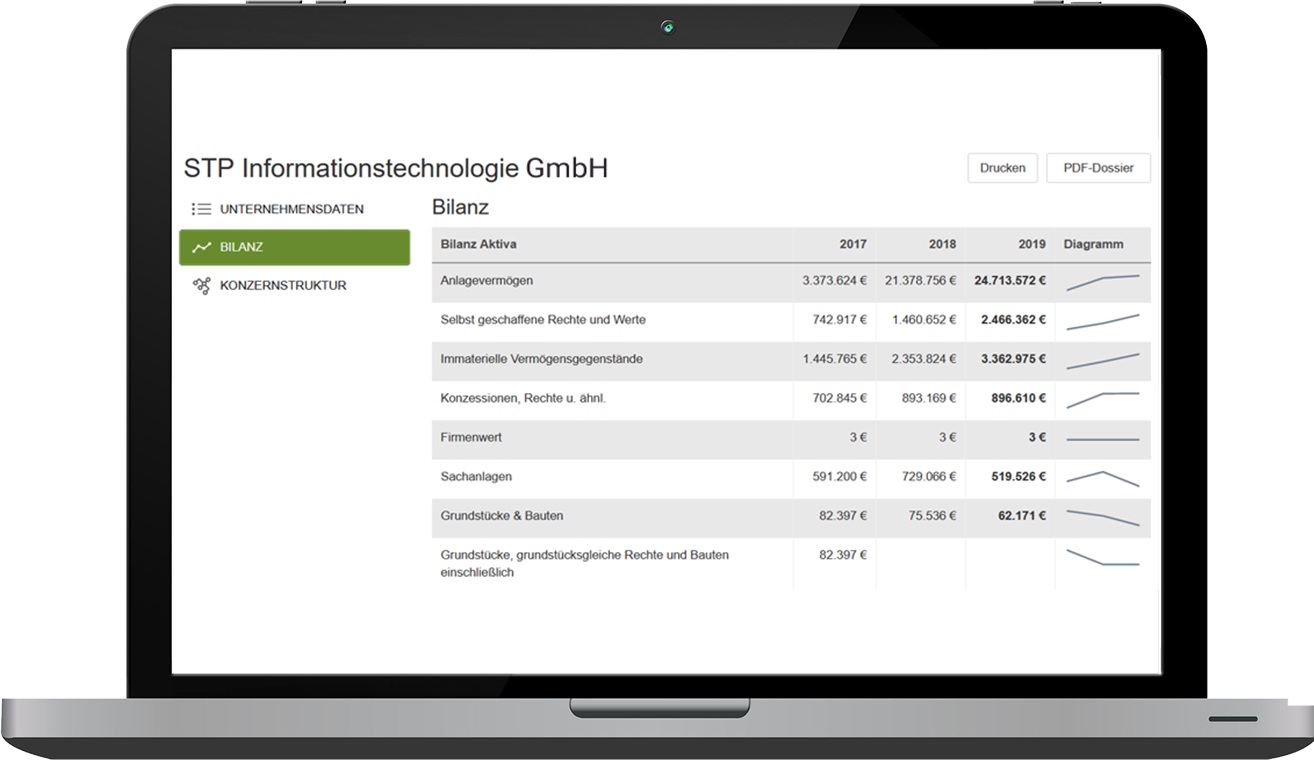Click the Bilanz chart-line icon
This screenshot has height=763, width=1314.
pos(201,247)
